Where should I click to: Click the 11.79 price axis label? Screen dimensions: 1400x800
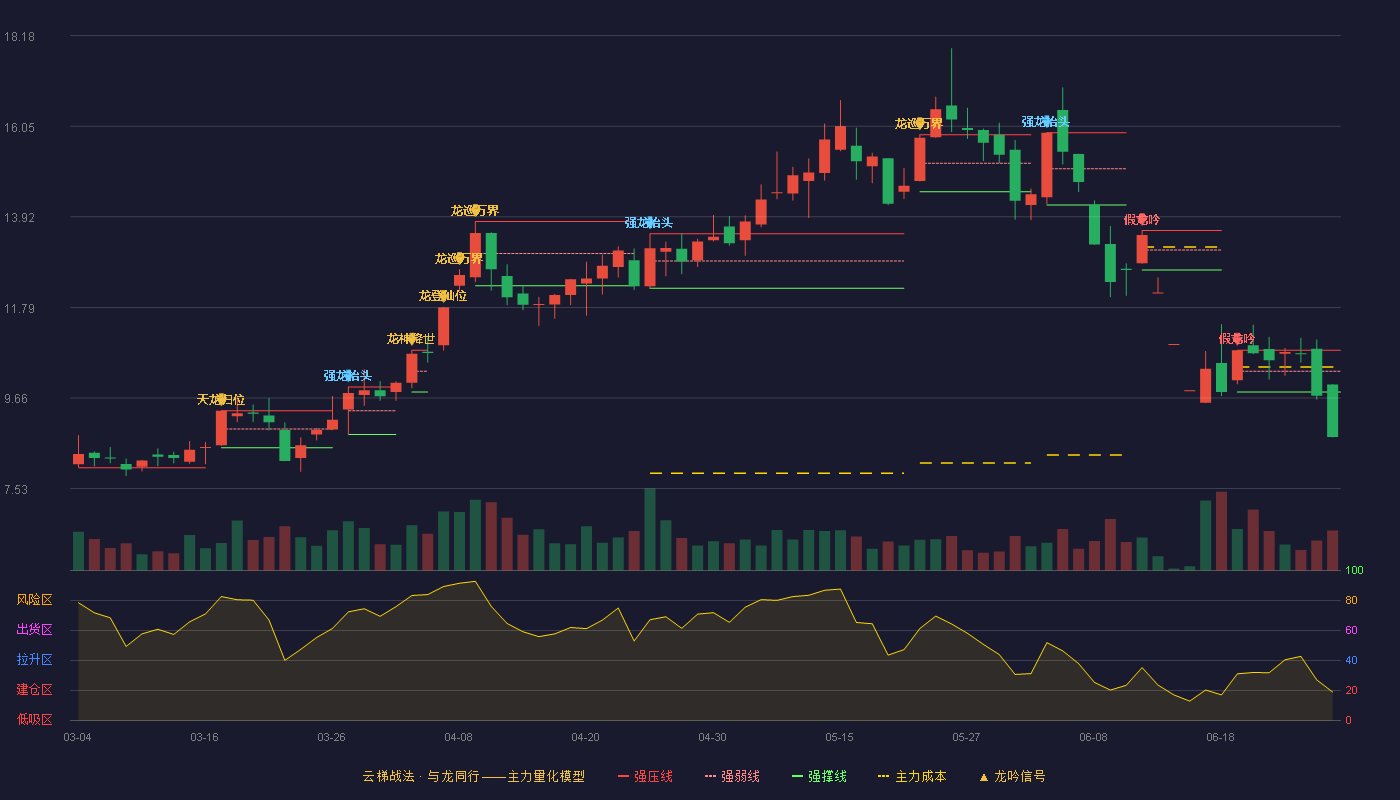pos(19,309)
